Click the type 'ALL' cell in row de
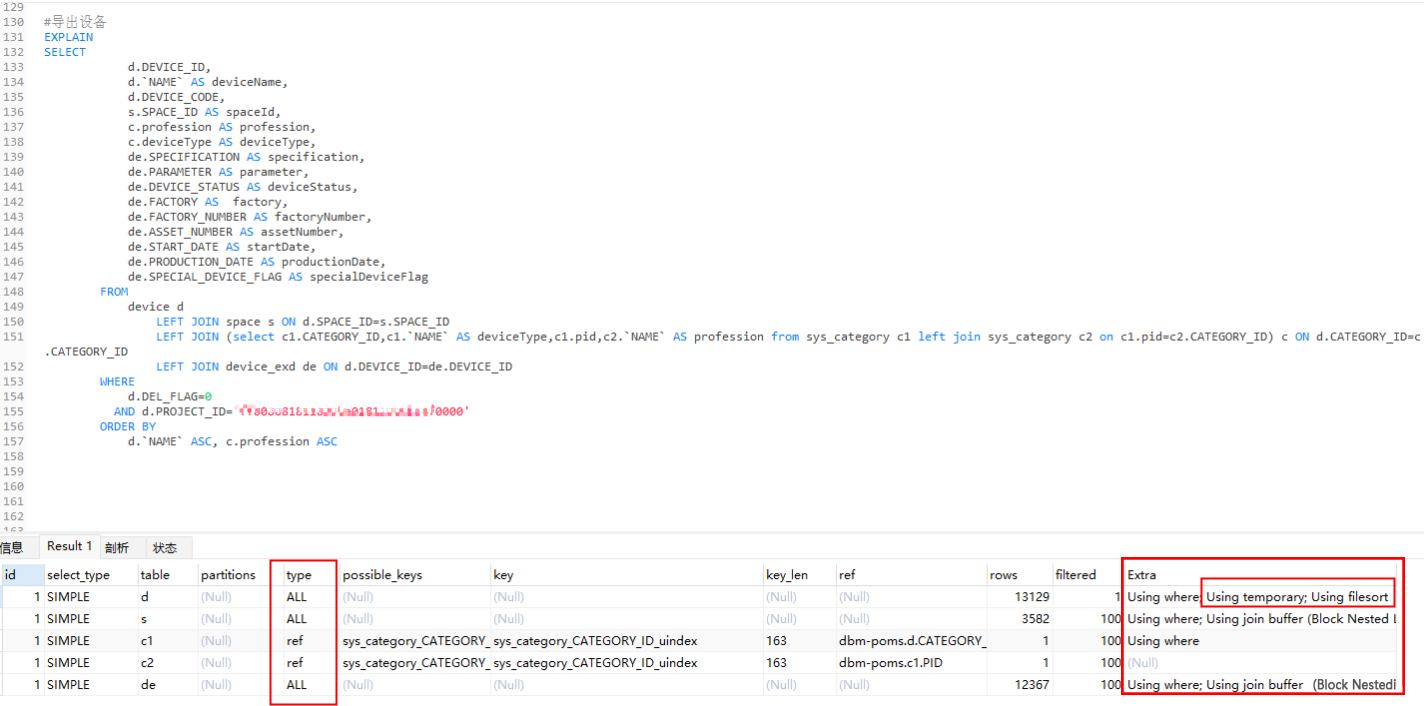 point(311,685)
